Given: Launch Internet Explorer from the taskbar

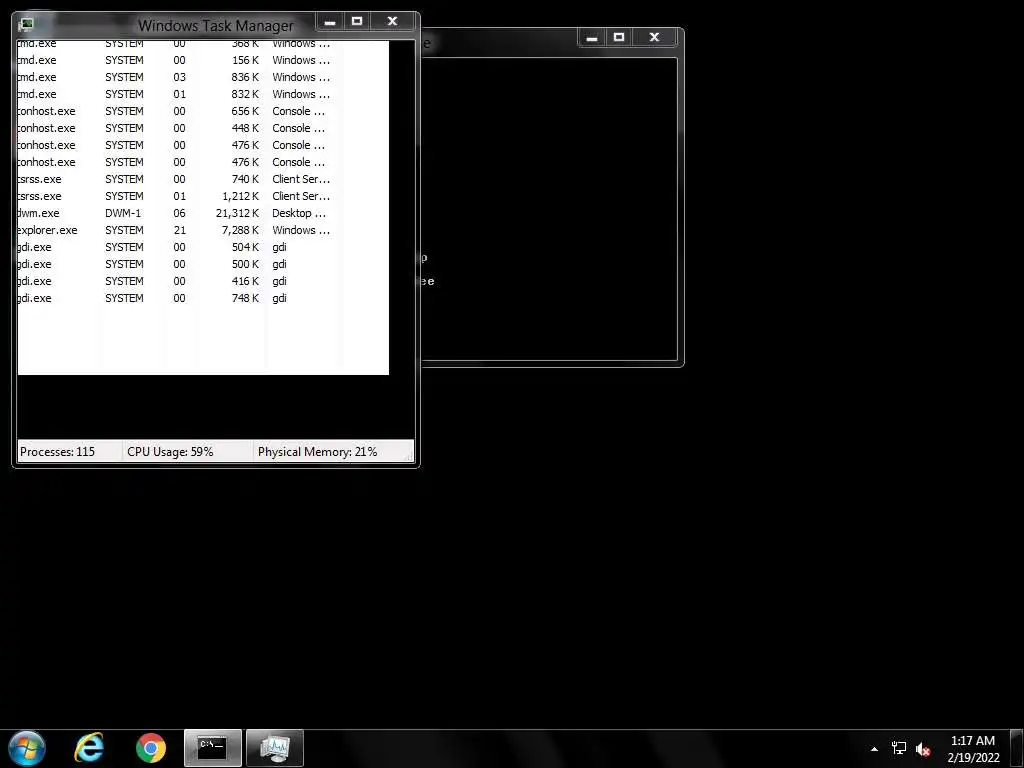Looking at the screenshot, I should [89, 748].
